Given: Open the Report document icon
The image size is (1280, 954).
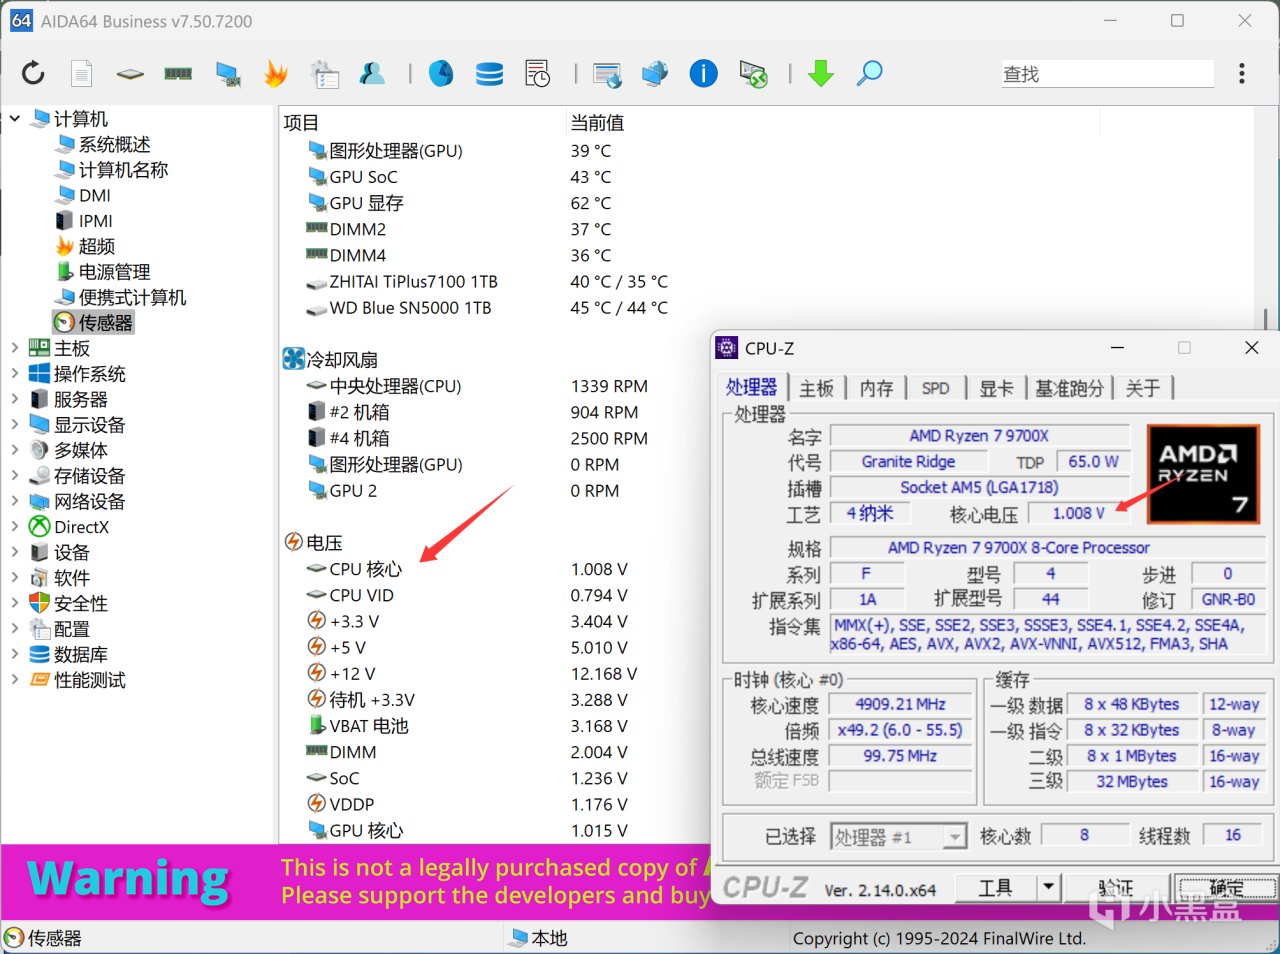Looking at the screenshot, I should point(82,73).
